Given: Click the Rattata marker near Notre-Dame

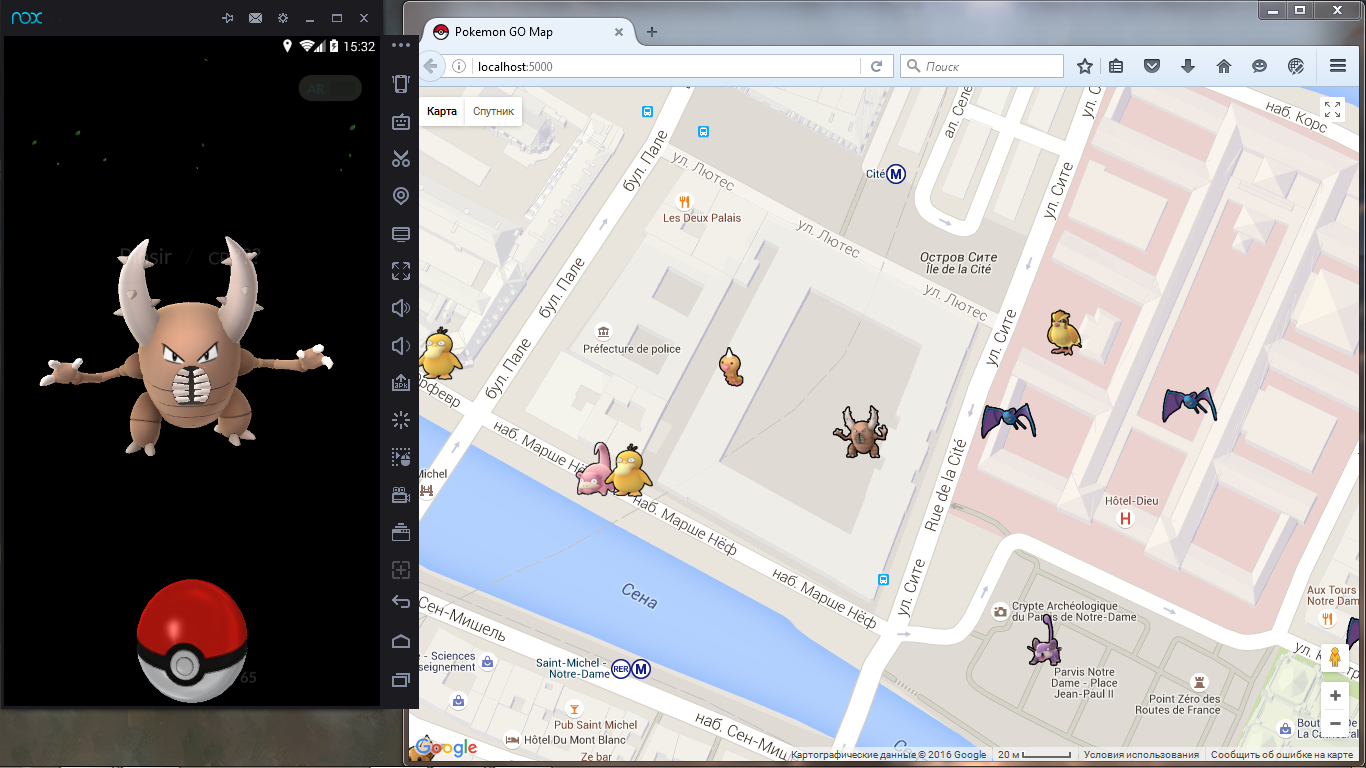Looking at the screenshot, I should click(x=1045, y=640).
